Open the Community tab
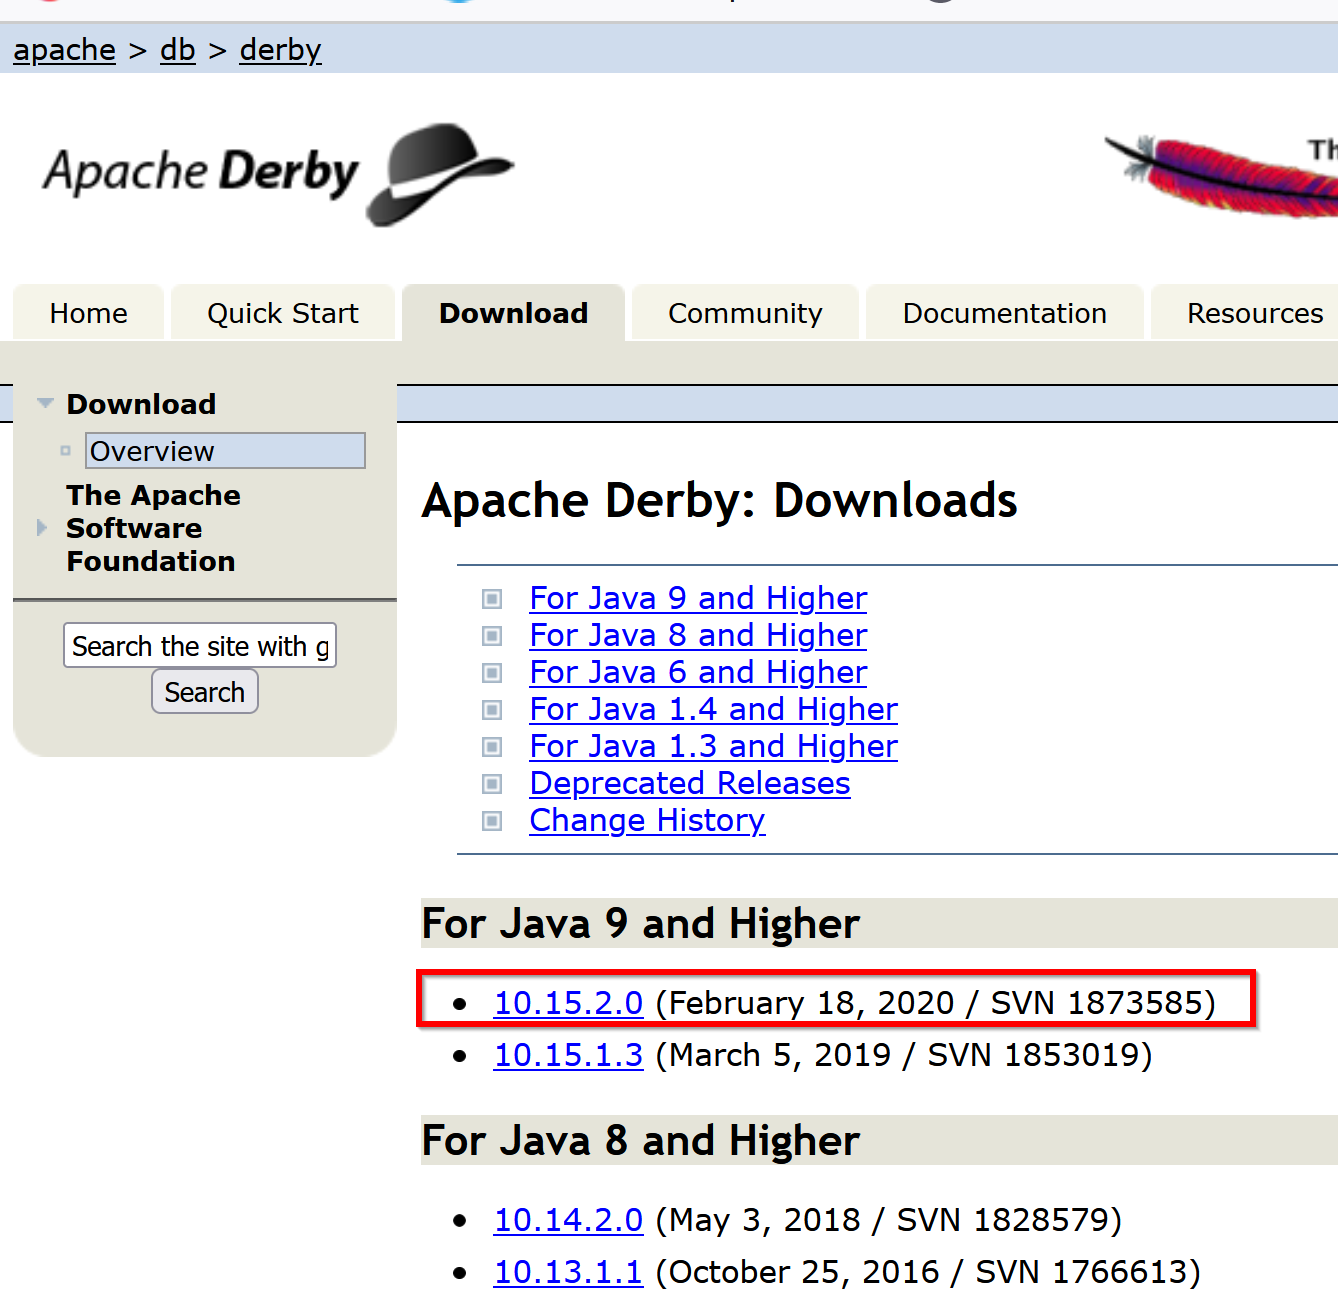 click(745, 313)
